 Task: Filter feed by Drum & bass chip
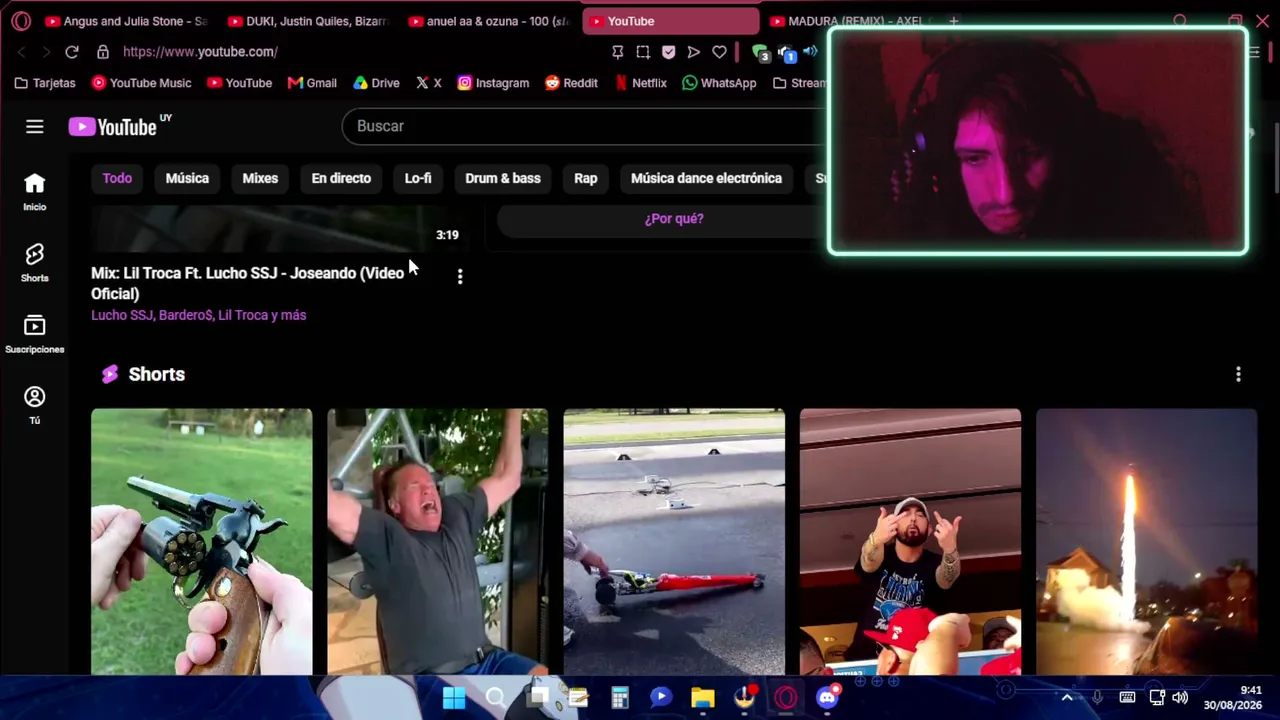[503, 178]
